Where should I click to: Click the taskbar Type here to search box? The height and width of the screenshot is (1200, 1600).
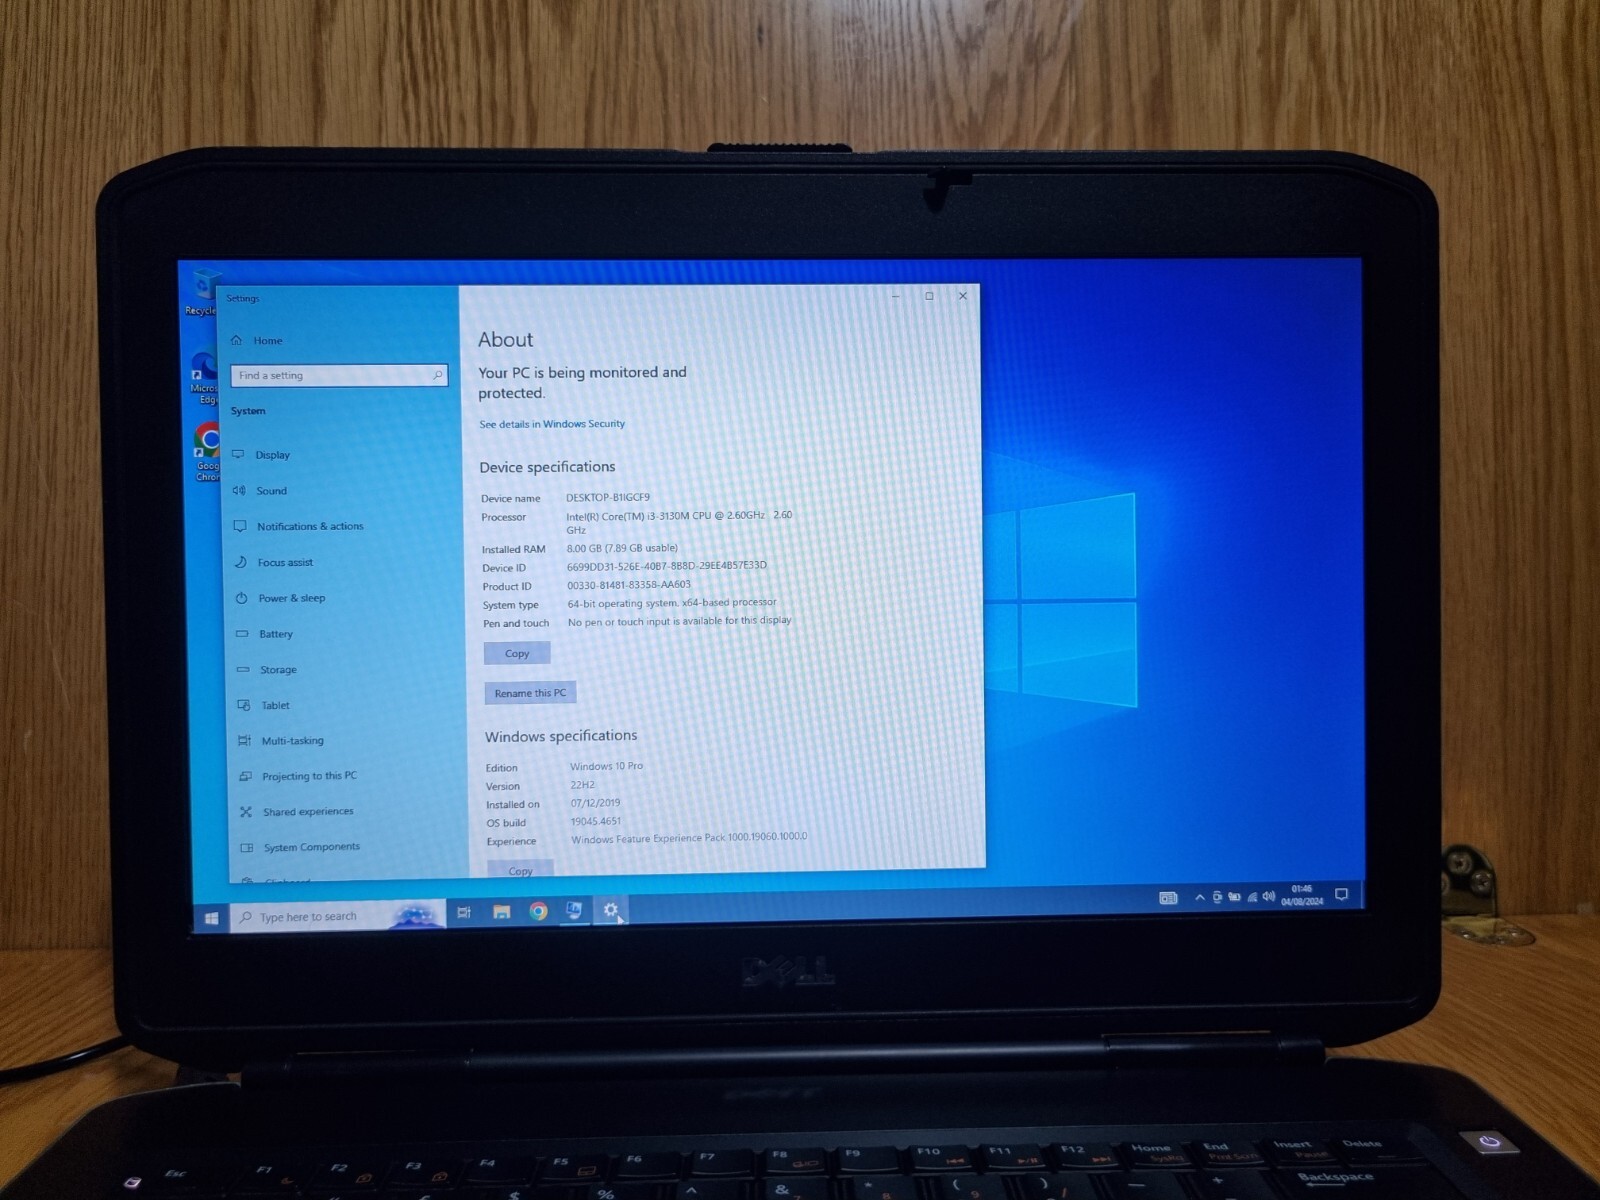(x=338, y=916)
